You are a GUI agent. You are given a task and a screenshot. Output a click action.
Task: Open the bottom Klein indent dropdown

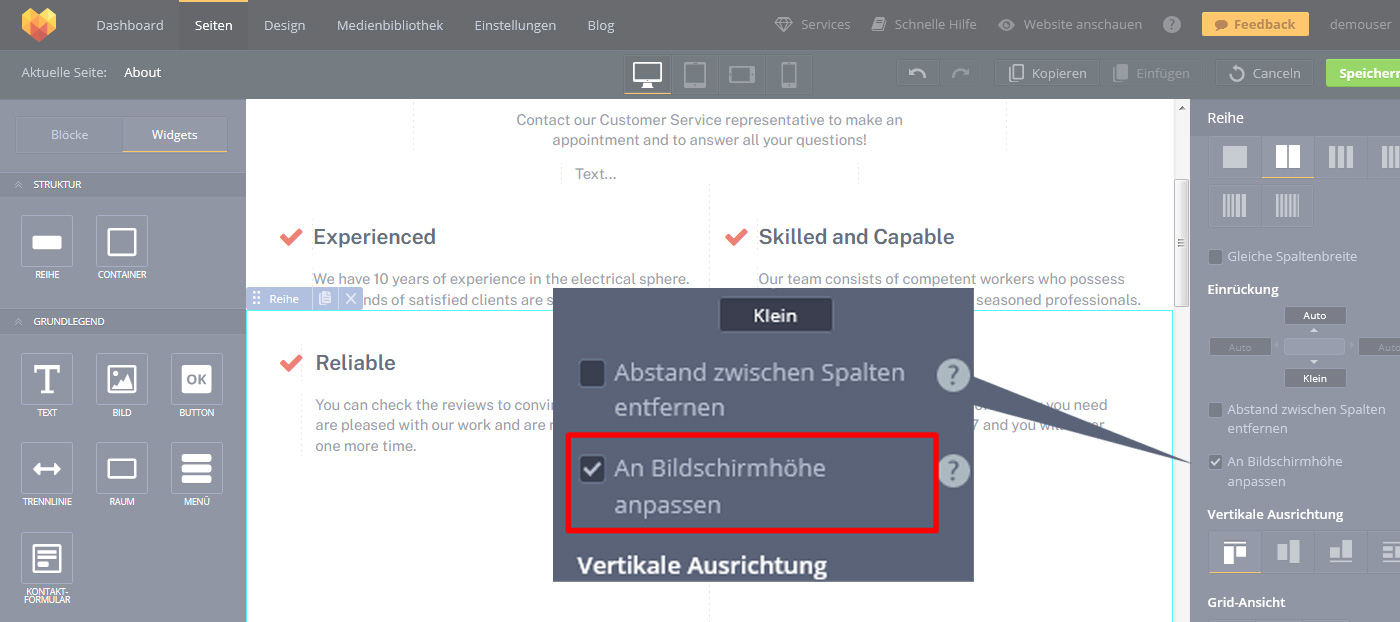(1314, 378)
